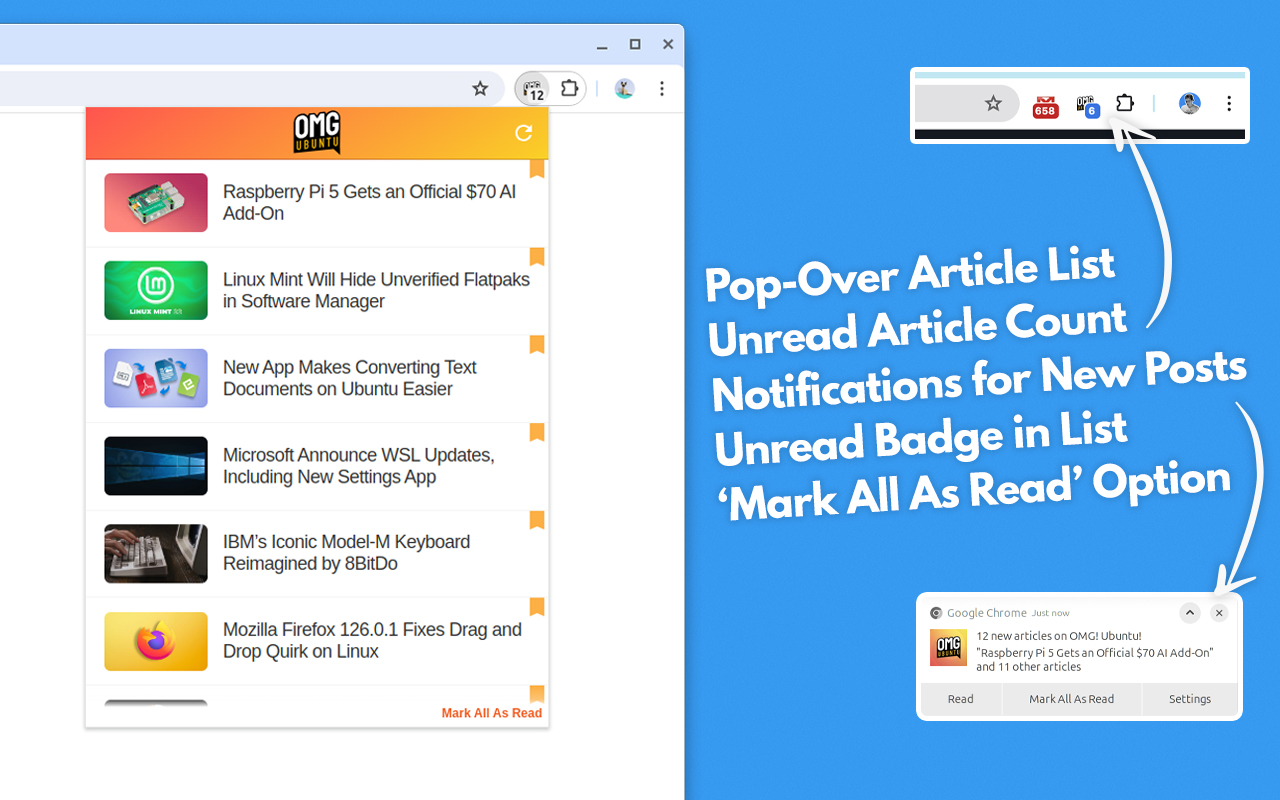The height and width of the screenshot is (800, 1280).
Task: Open Firefox logo thumbnail image
Action: (156, 641)
